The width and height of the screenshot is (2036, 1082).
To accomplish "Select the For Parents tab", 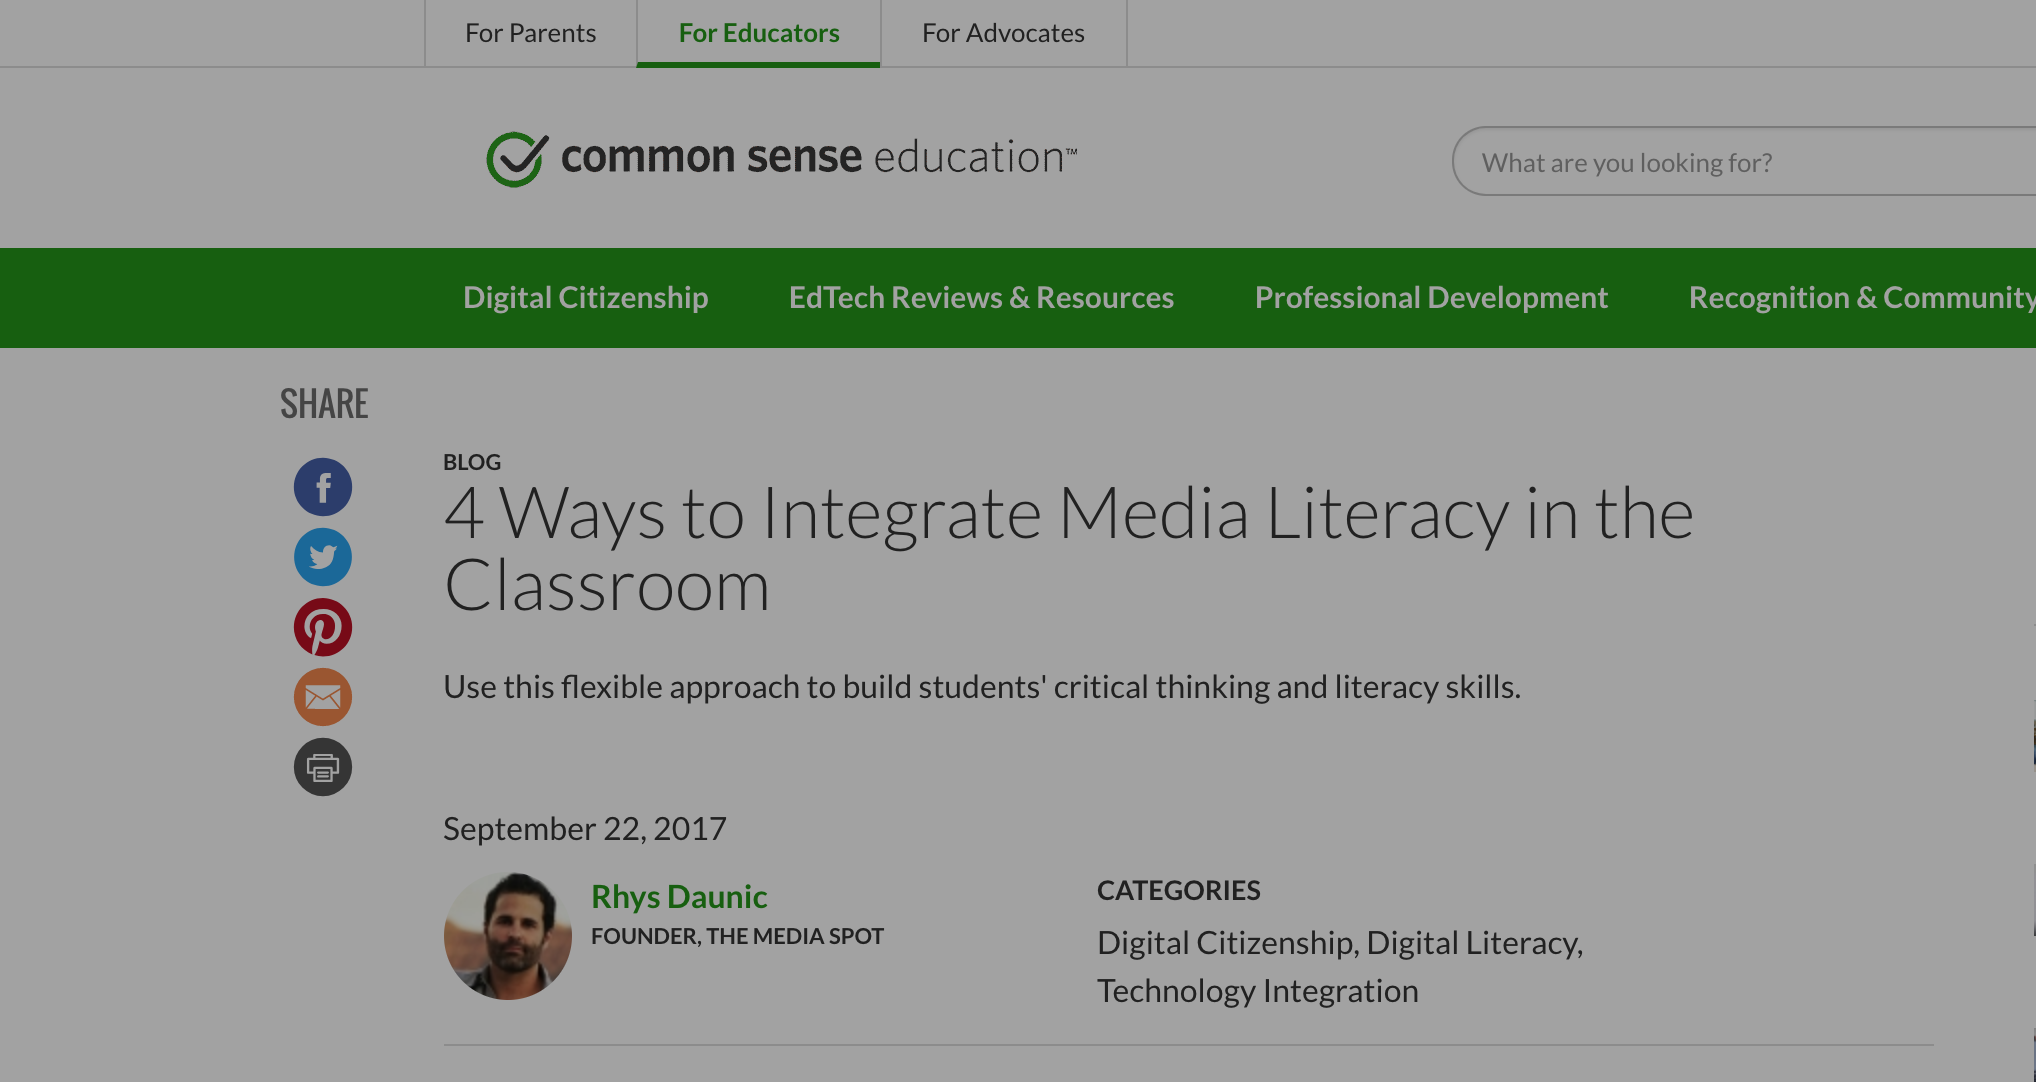I will 530,33.
